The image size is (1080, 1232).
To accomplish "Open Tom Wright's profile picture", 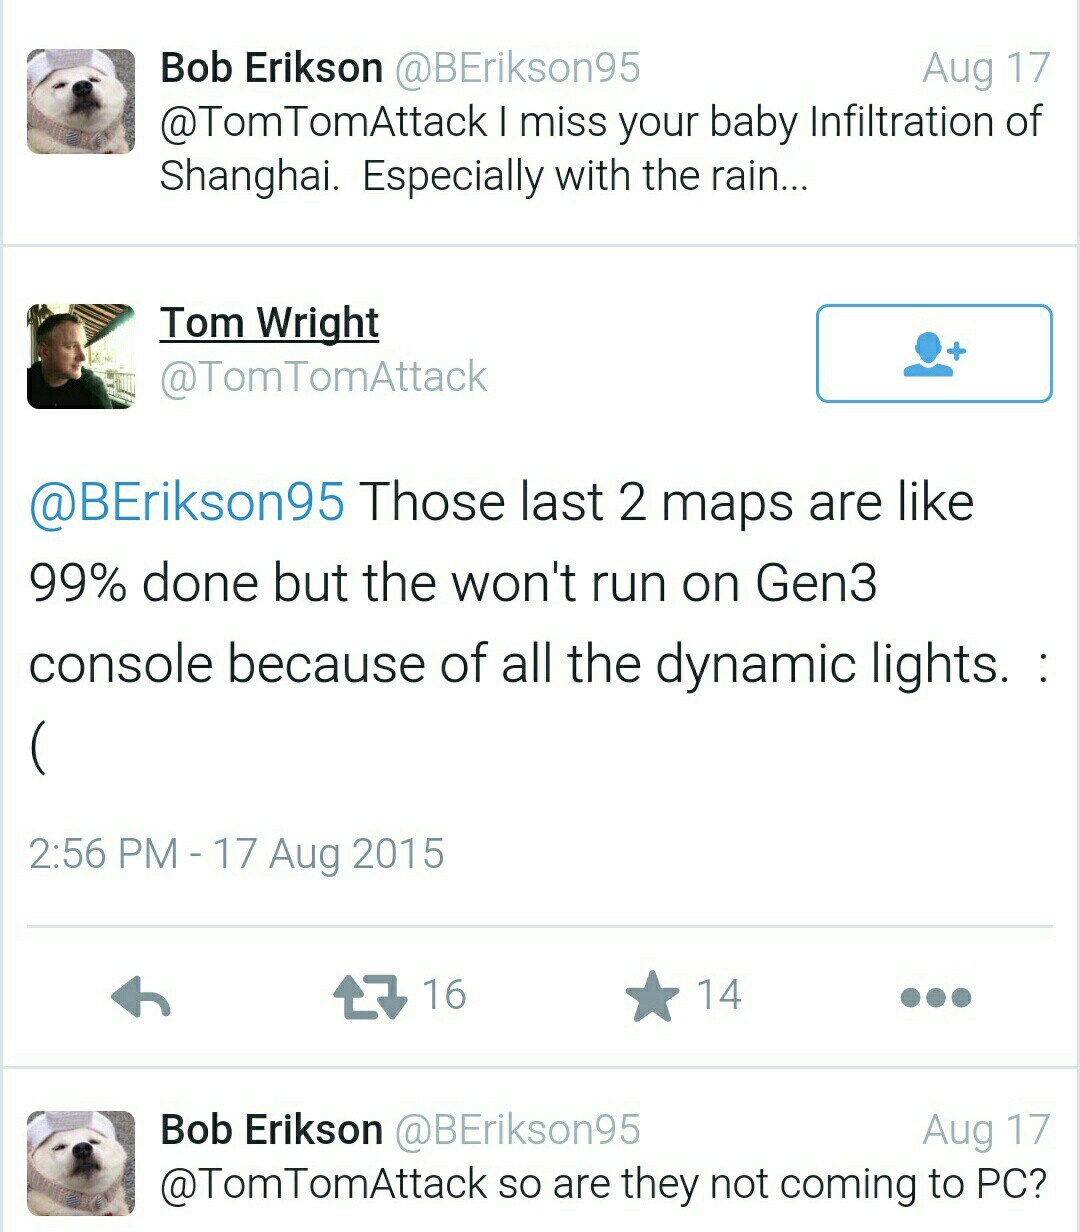I will 80,356.
